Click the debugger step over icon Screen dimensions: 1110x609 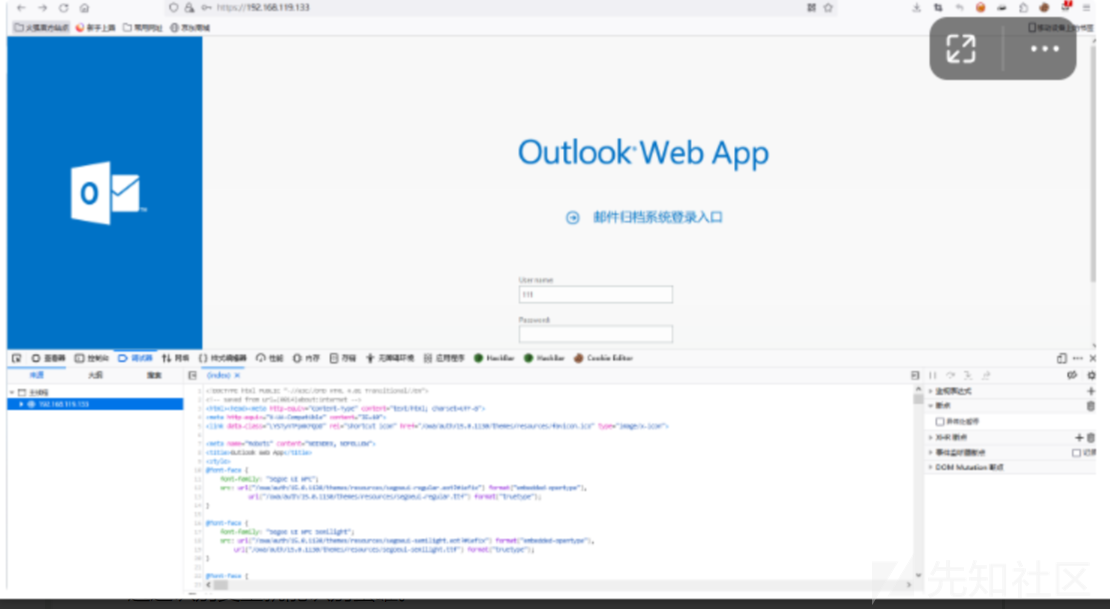pos(951,375)
